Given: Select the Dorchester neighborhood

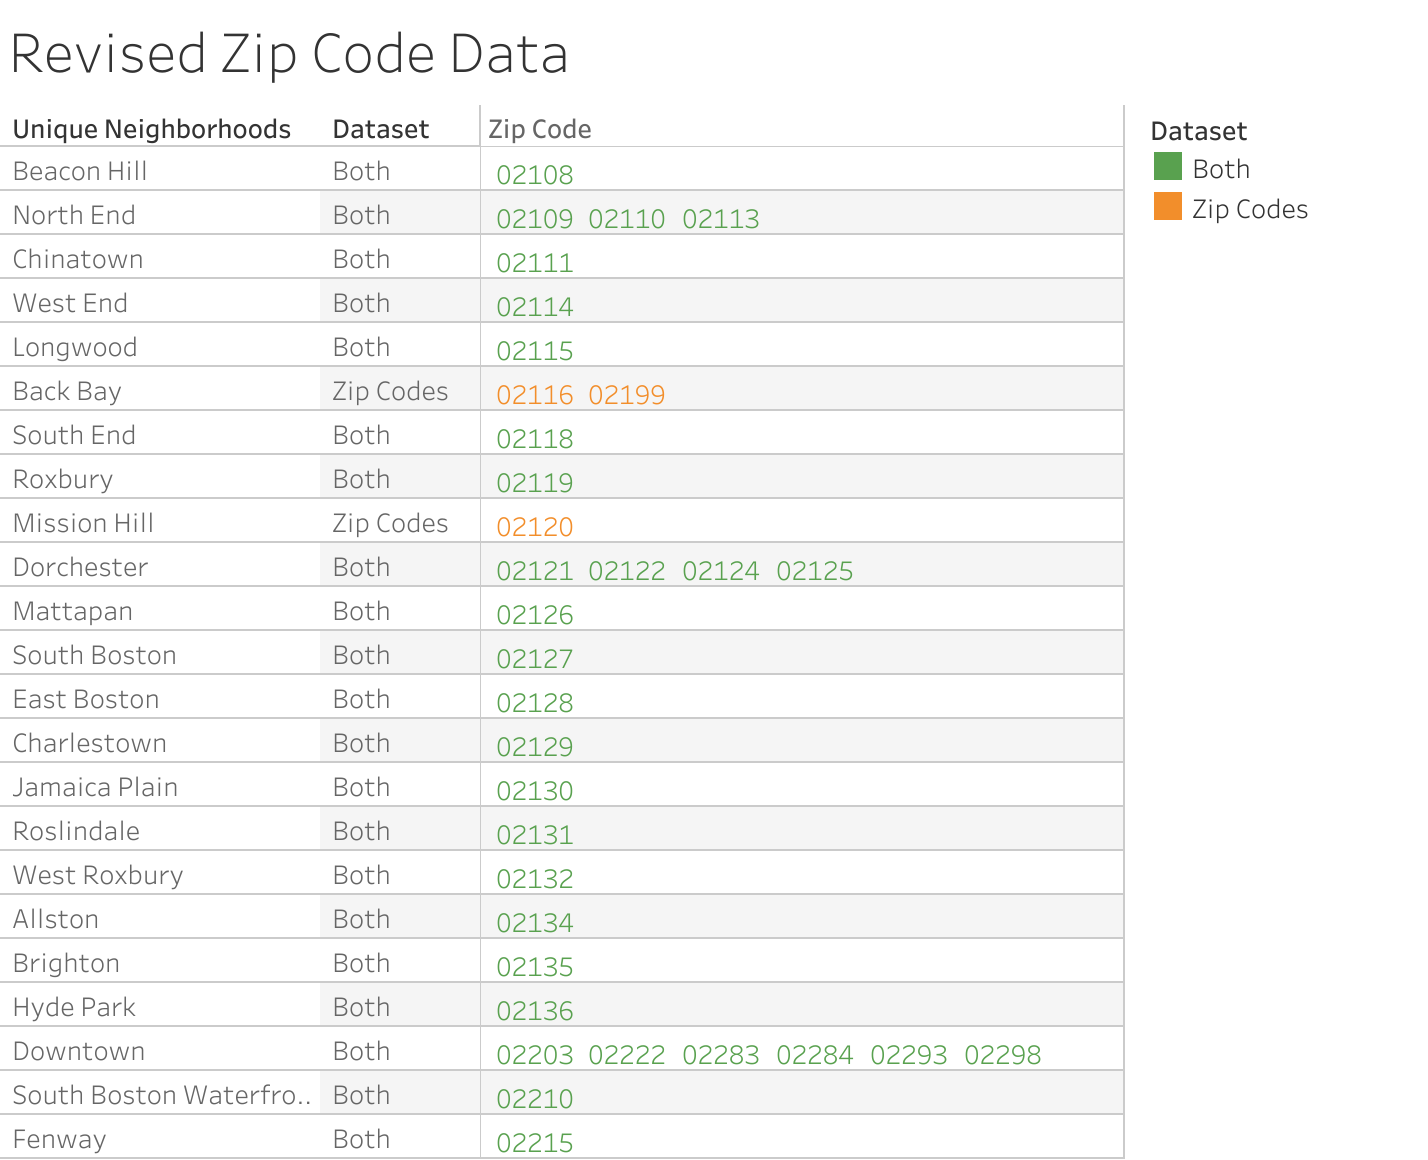Looking at the screenshot, I should point(80,567).
